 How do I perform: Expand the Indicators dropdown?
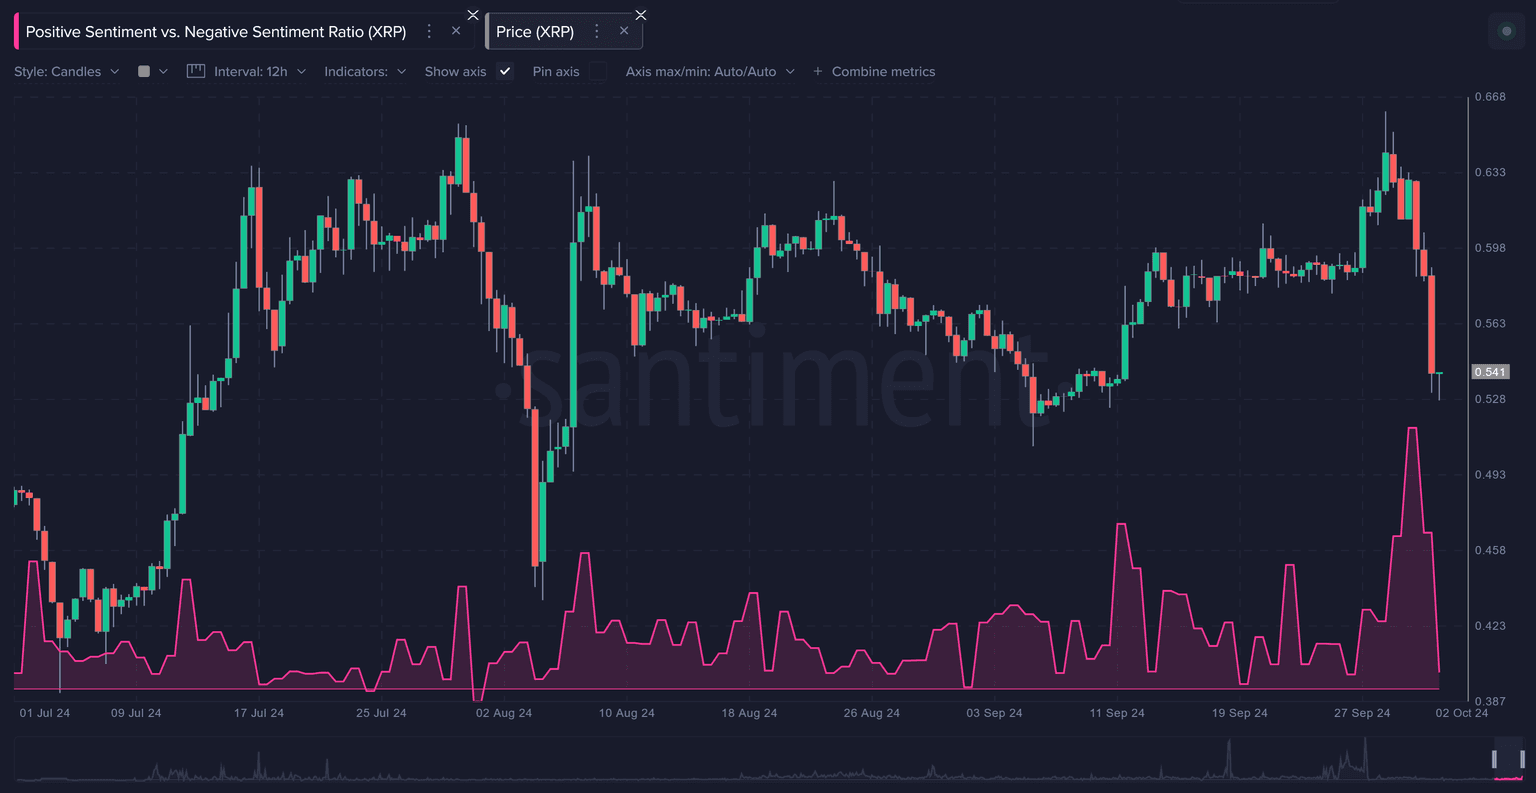point(365,71)
